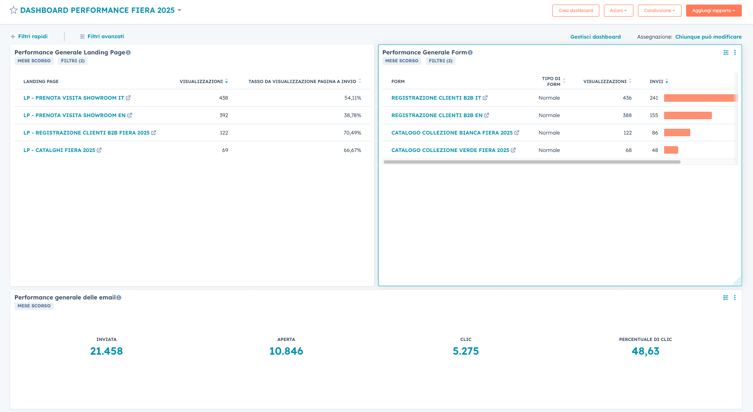The width and height of the screenshot is (753, 412).
Task: Open Filtri rapidi
Action: pos(29,36)
